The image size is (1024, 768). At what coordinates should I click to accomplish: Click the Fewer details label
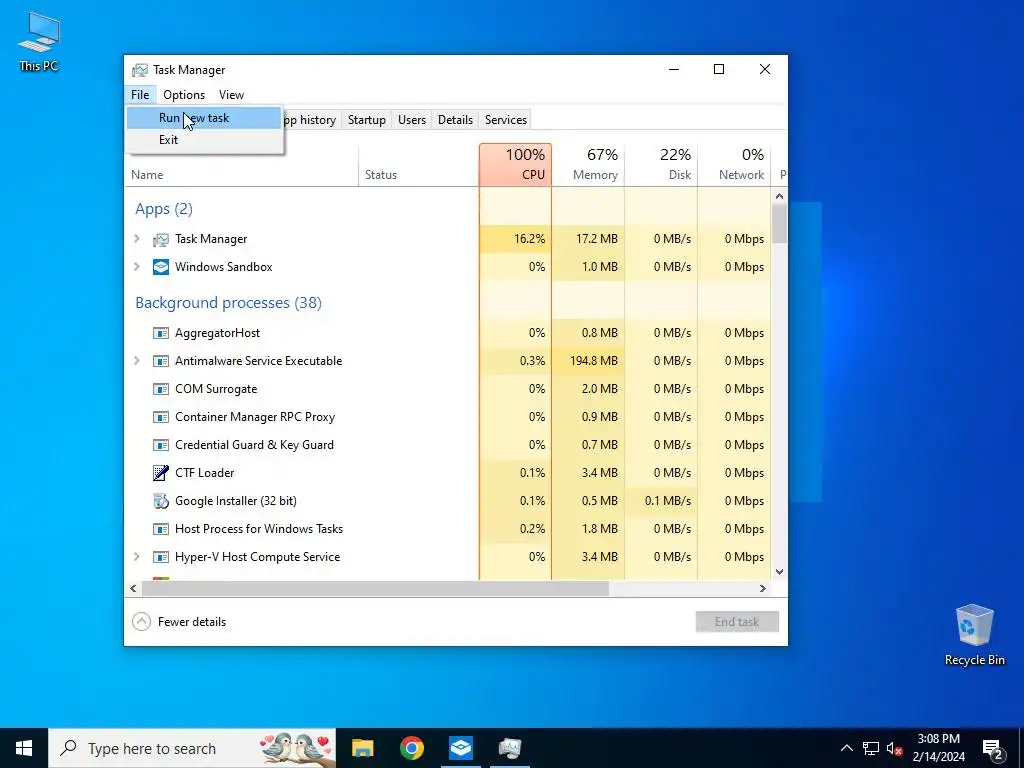[x=192, y=622]
